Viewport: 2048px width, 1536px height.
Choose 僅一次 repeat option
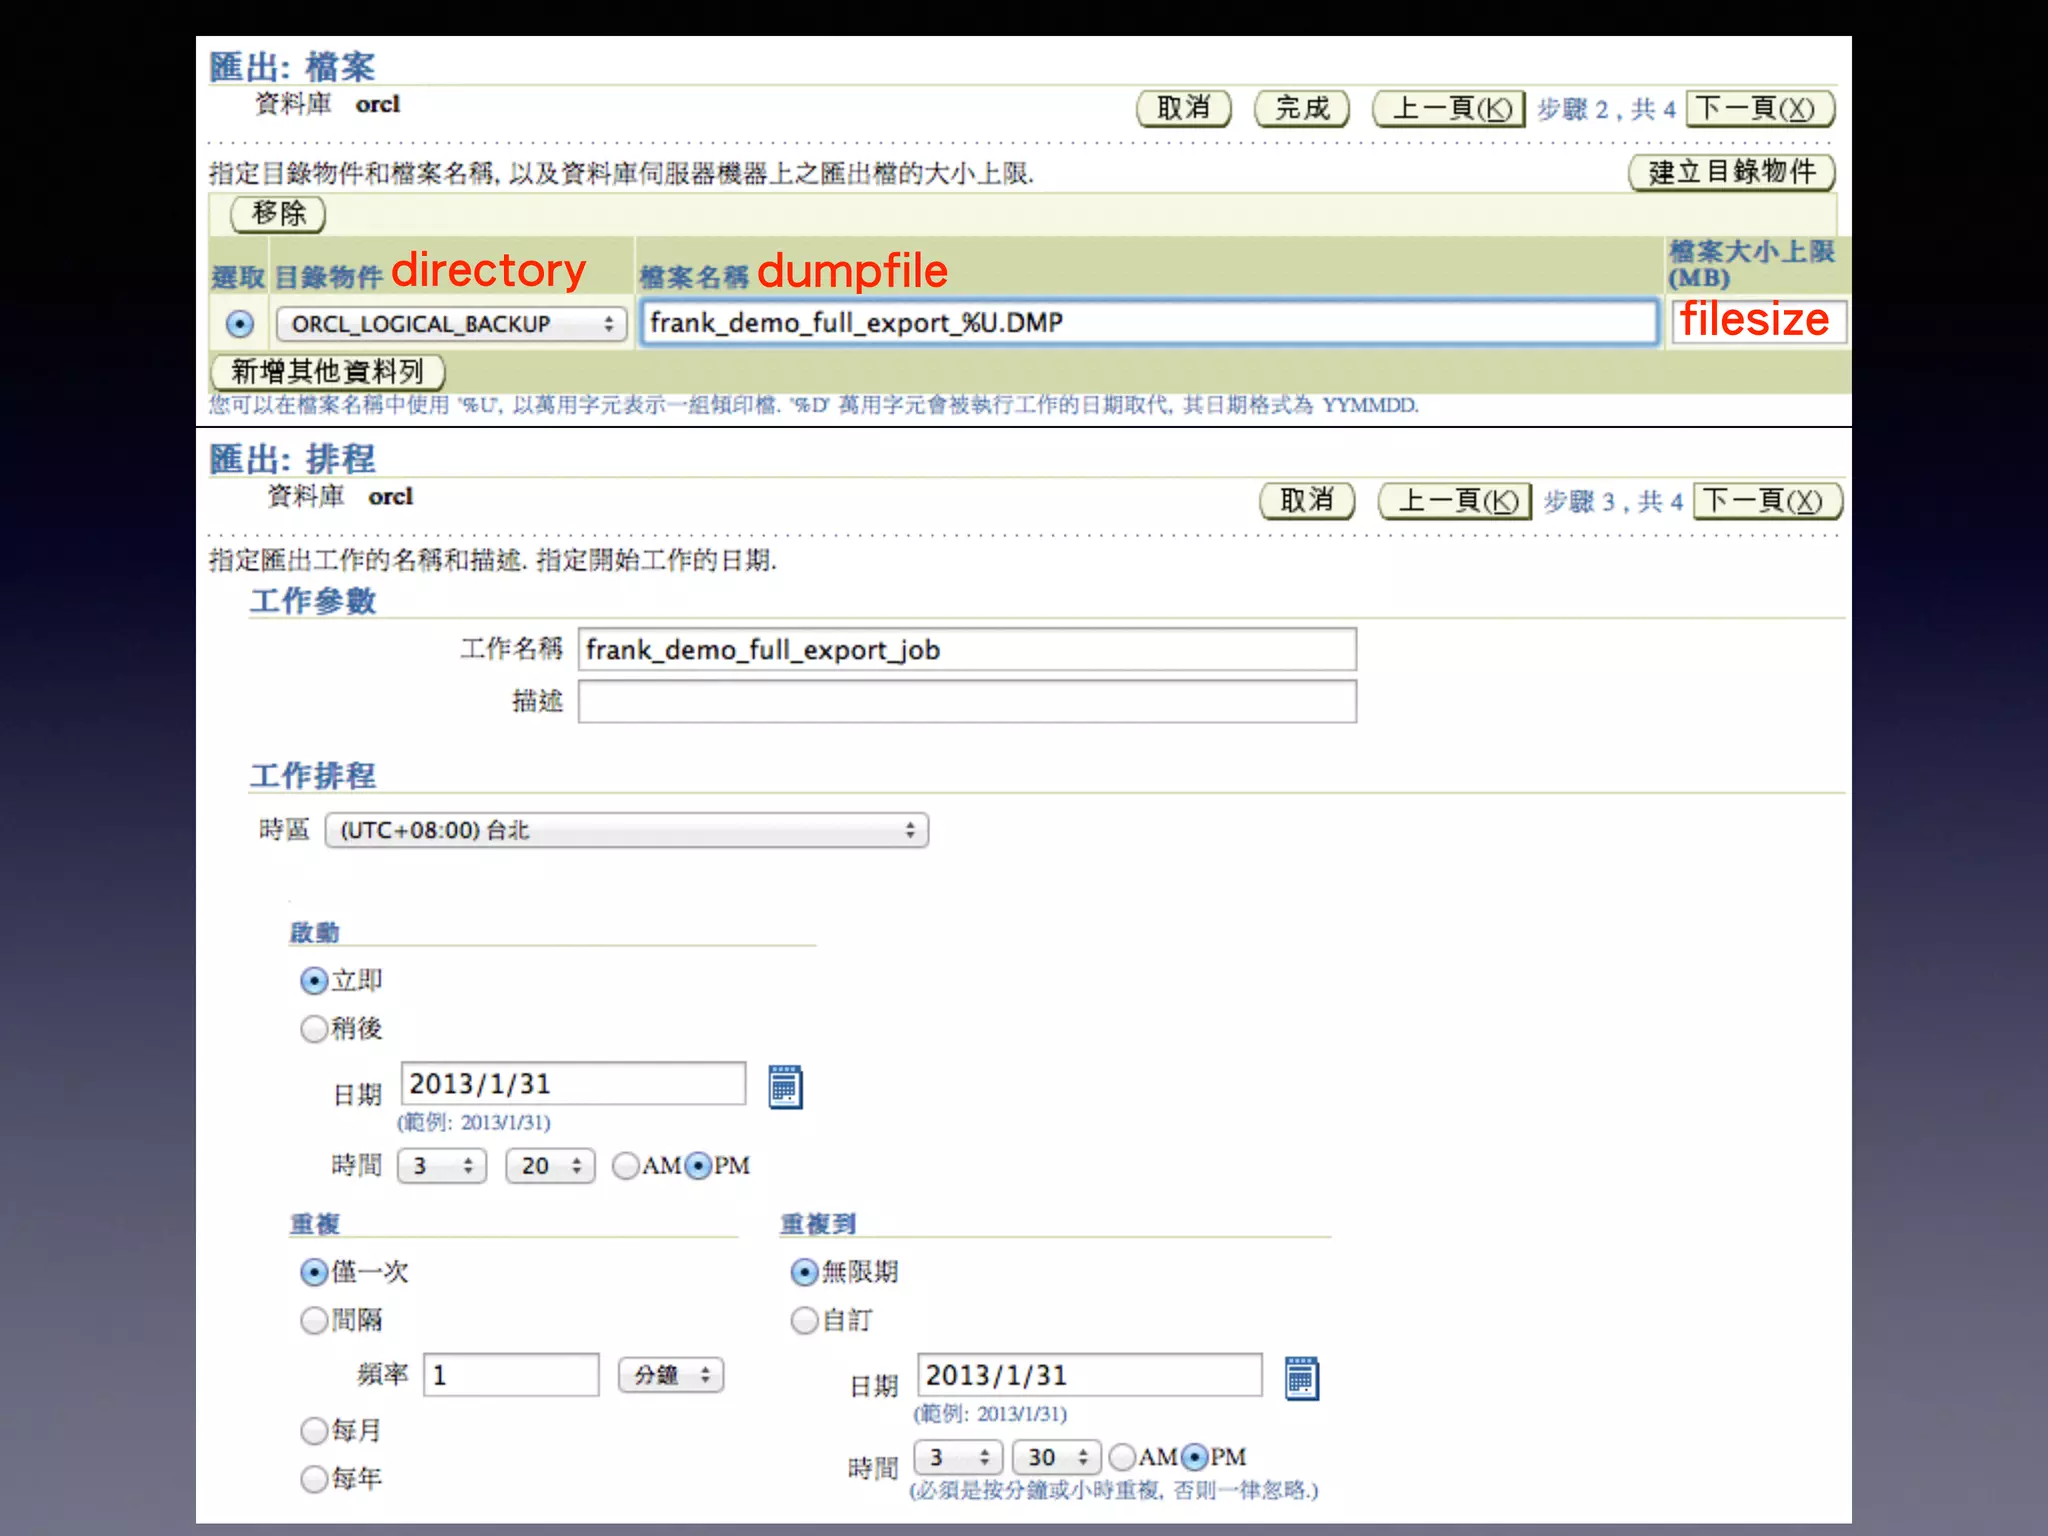[x=314, y=1272]
